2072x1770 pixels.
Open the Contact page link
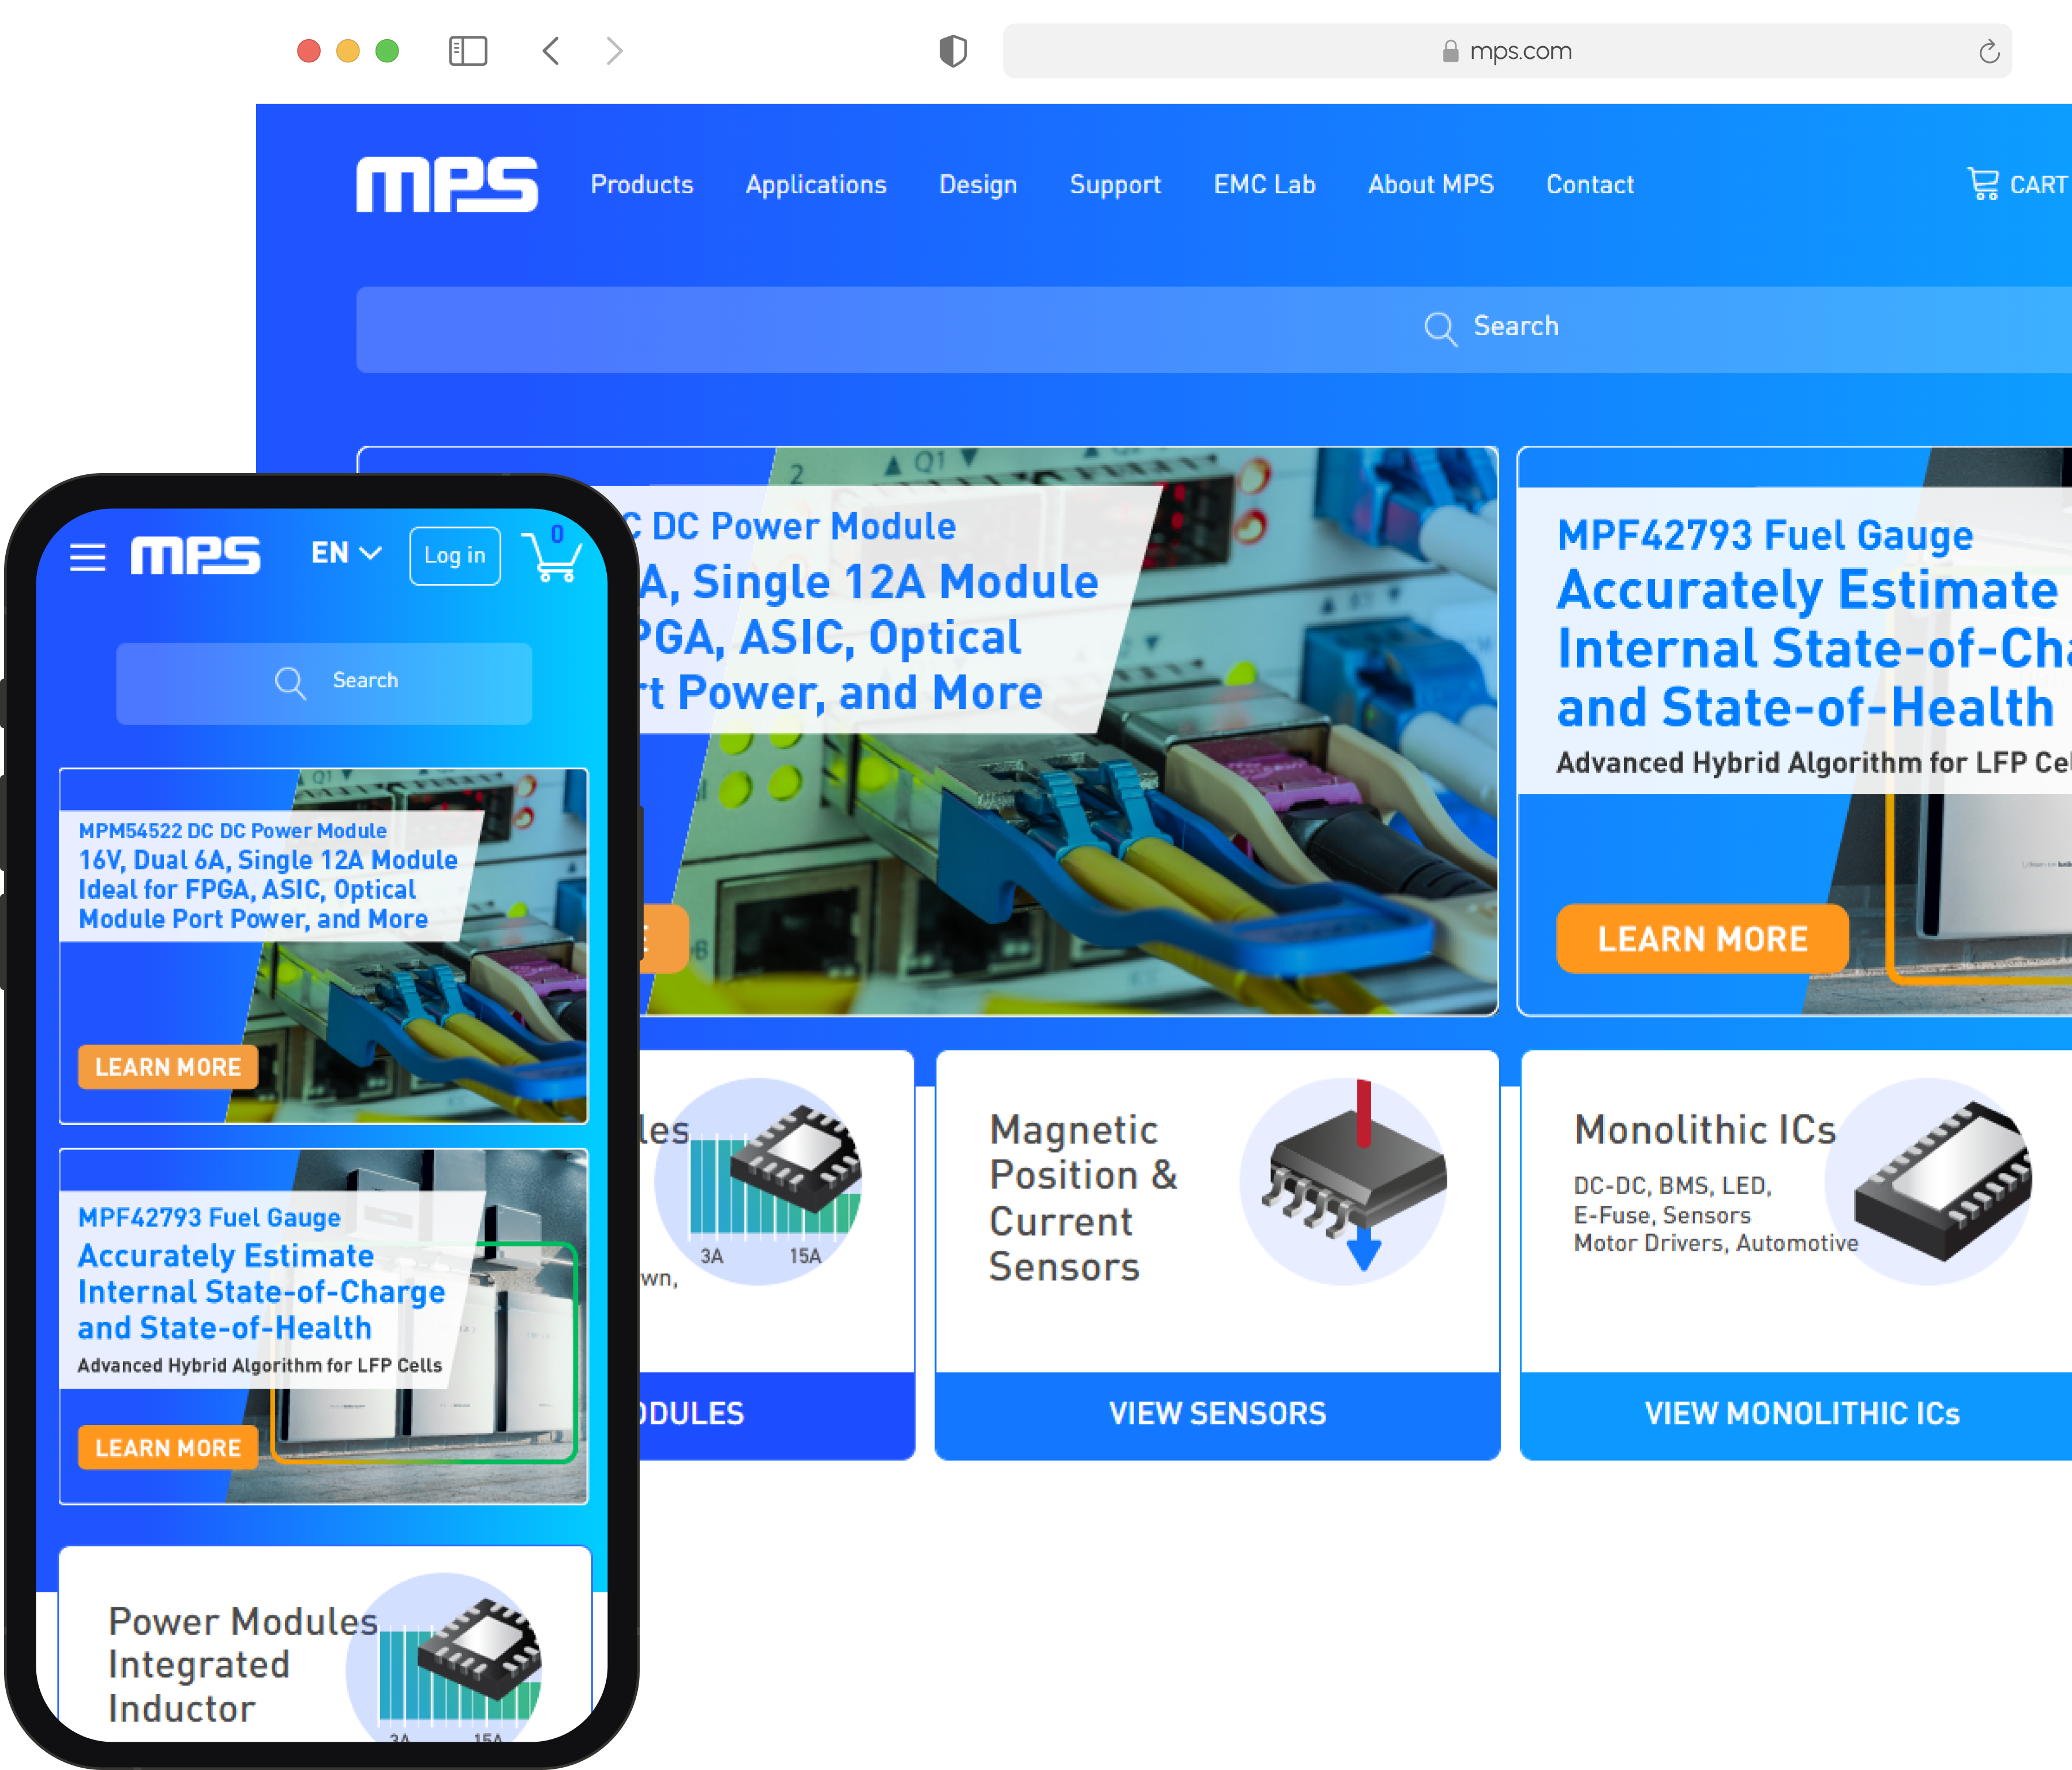[1590, 185]
